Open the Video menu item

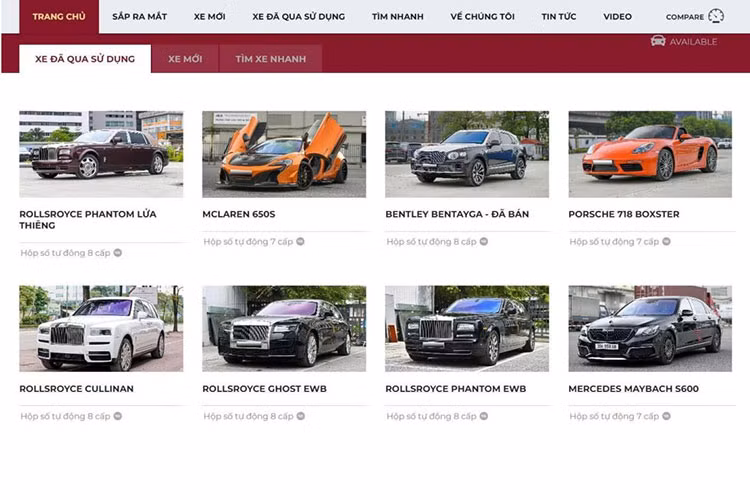point(617,17)
